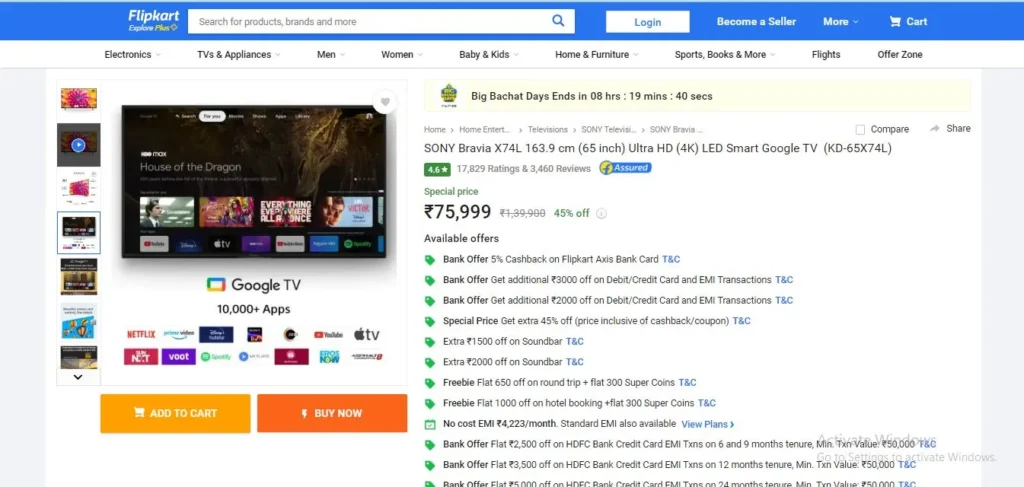Click the Prime Video app logo

pos(179,334)
